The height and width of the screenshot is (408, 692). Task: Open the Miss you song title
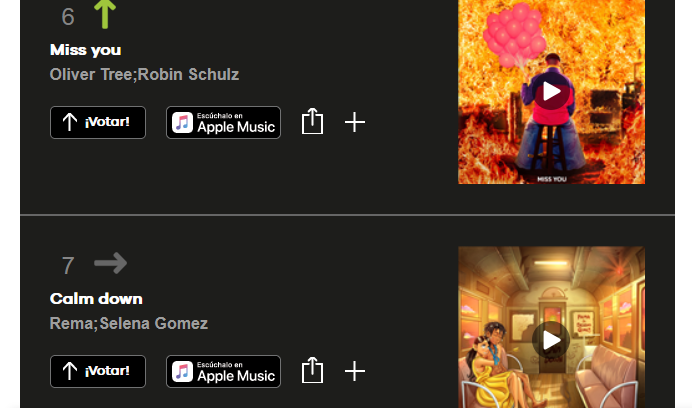coord(86,50)
